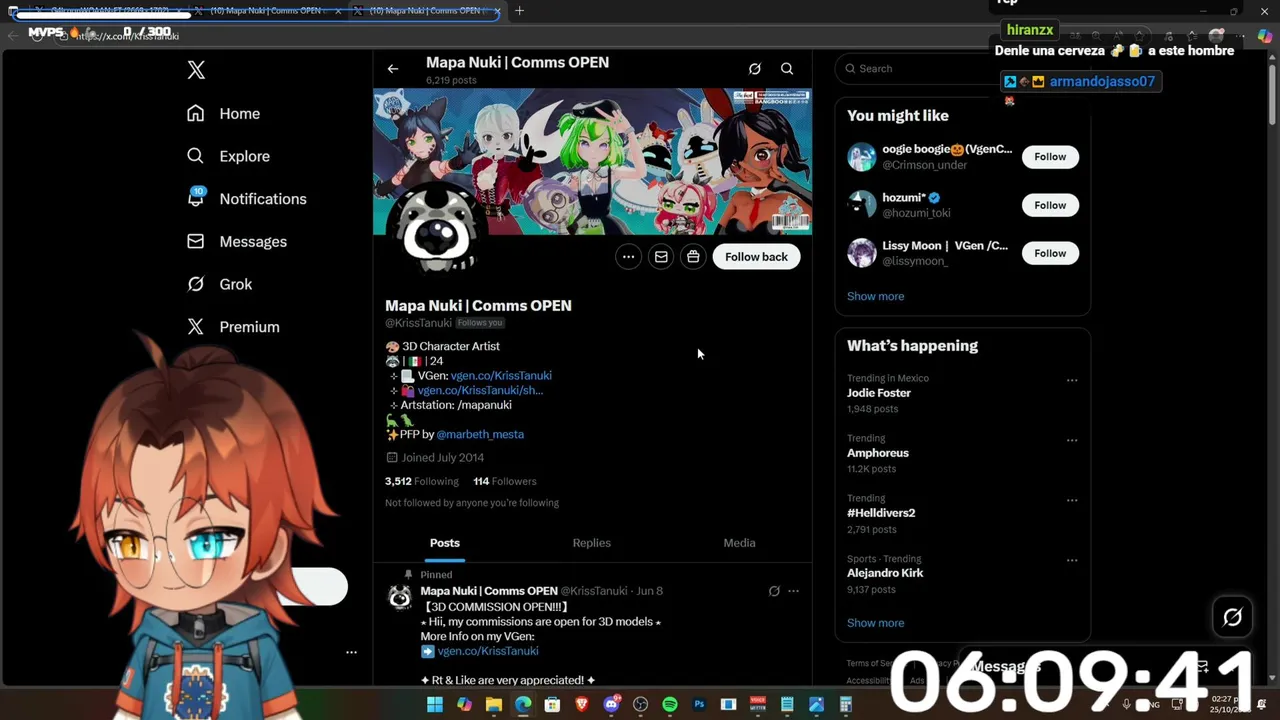The height and width of the screenshot is (720, 1280).
Task: View the 114 Followers list
Action: (505, 482)
